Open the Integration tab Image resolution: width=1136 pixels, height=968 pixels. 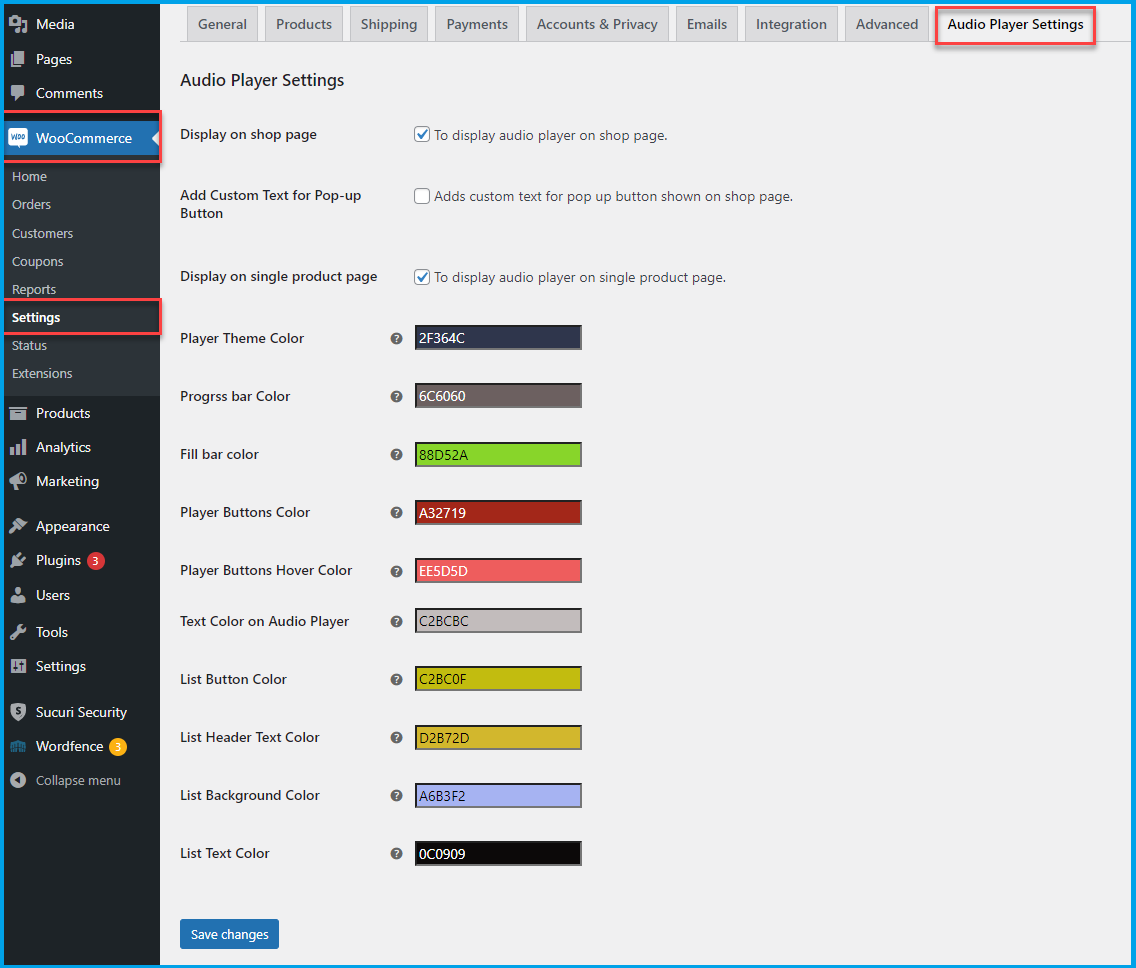(791, 24)
